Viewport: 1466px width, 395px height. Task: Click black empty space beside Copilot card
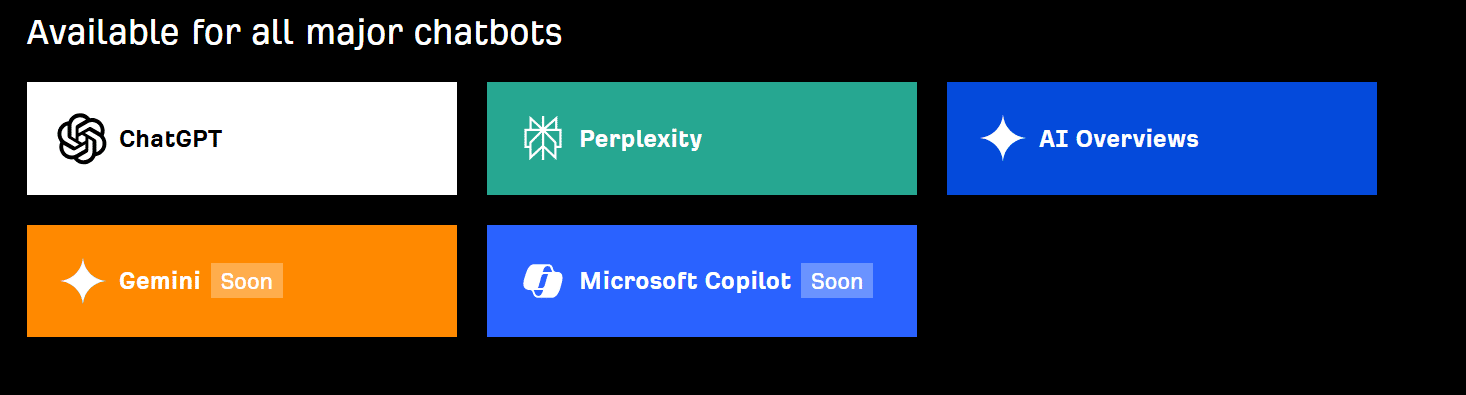1160,281
